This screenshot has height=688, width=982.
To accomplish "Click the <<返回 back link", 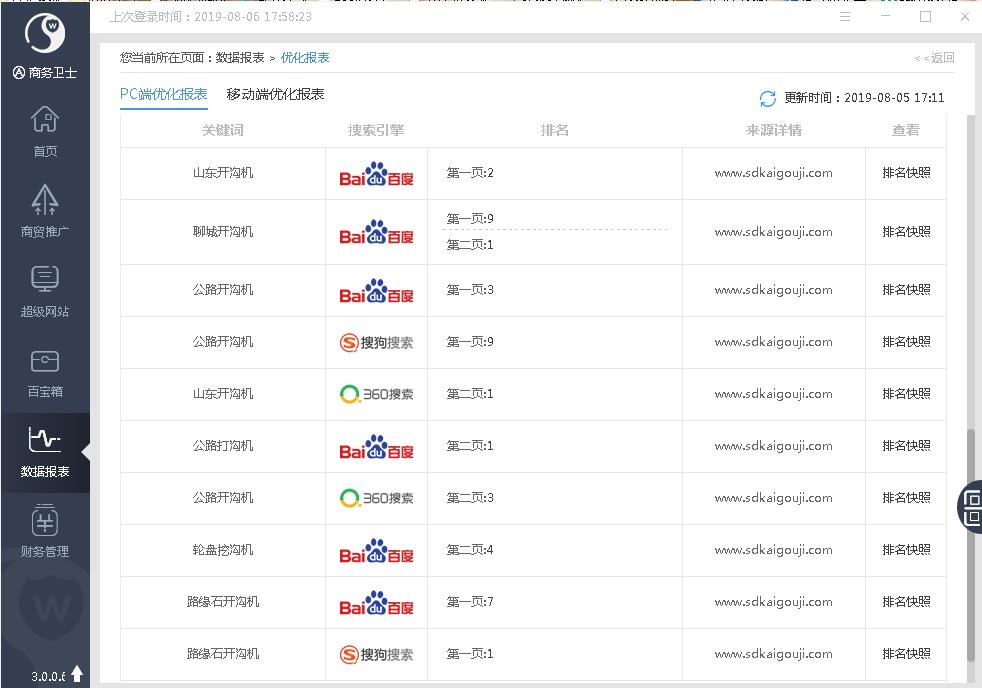I will tap(934, 58).
